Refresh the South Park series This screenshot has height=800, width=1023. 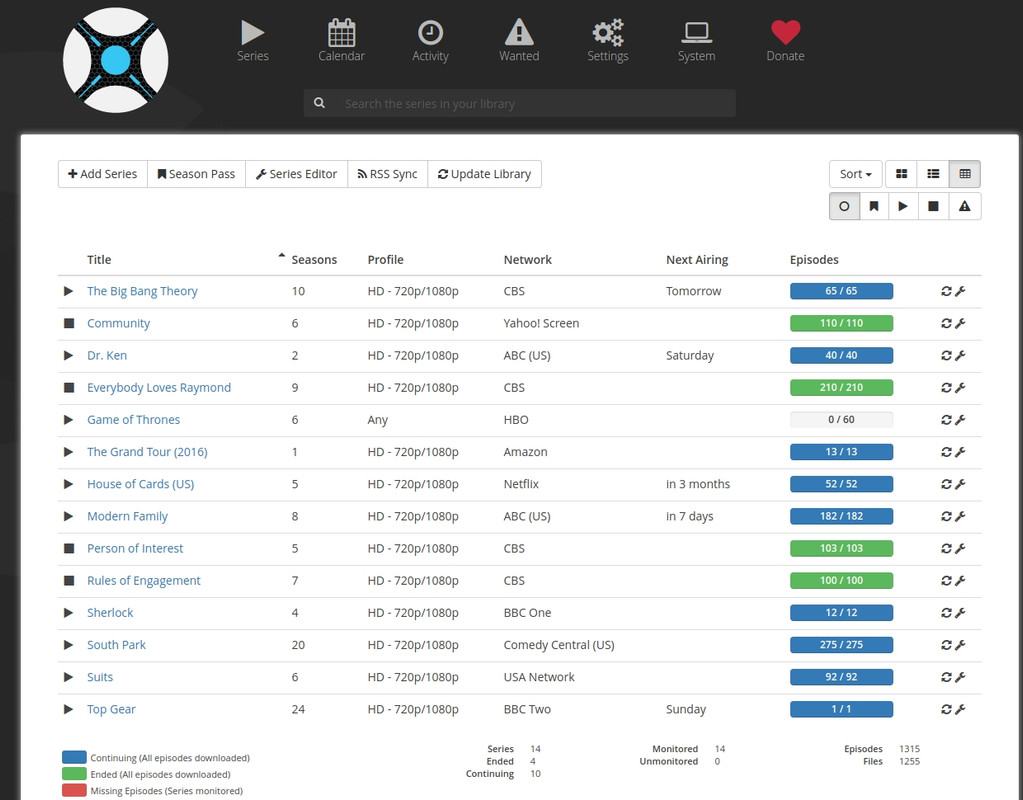click(x=946, y=645)
